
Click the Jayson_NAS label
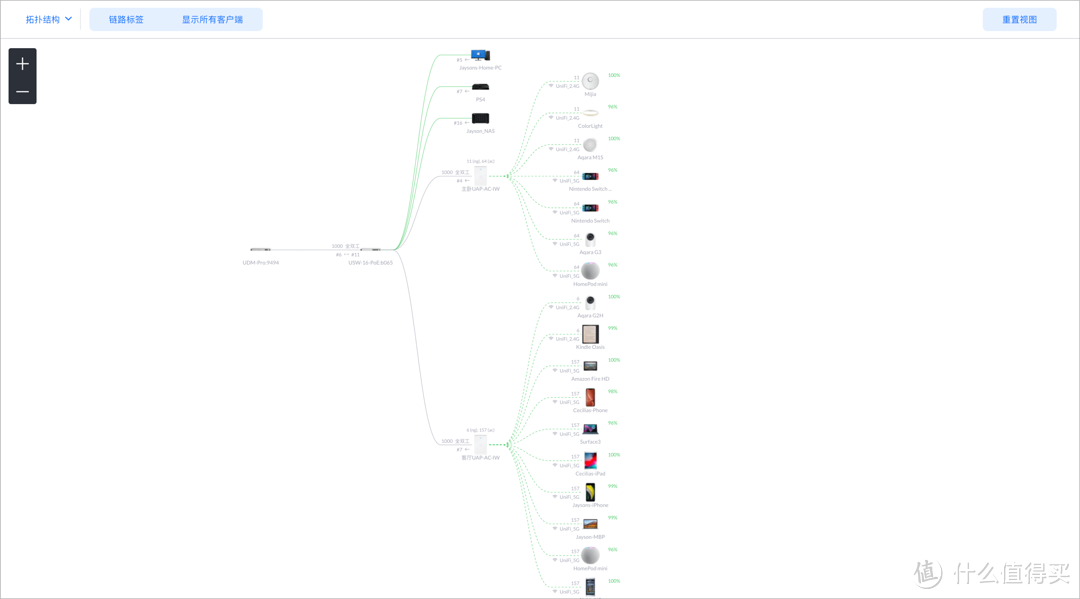click(x=480, y=131)
